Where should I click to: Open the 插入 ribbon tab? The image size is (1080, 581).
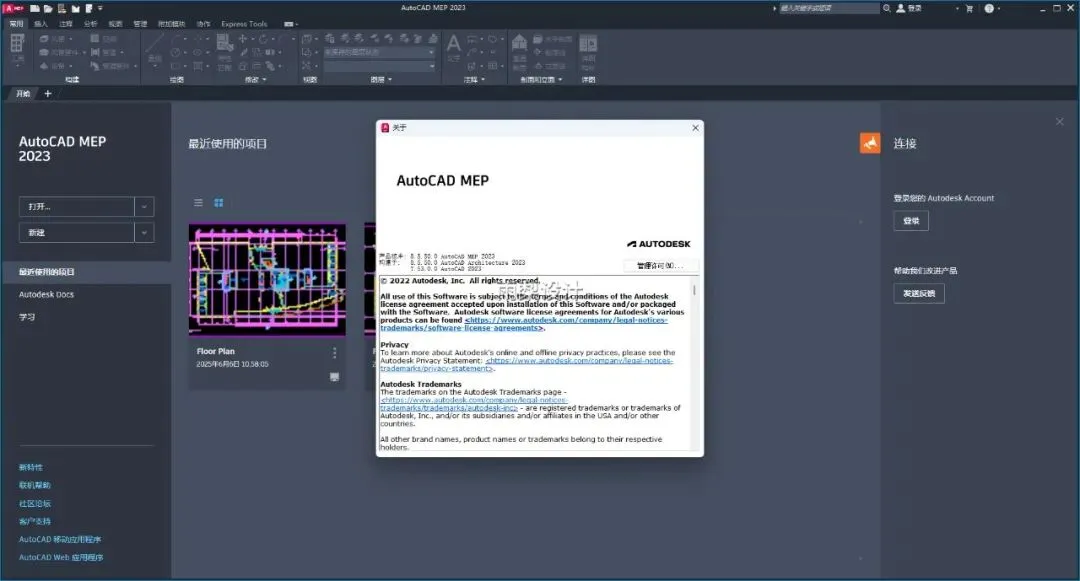coord(41,24)
